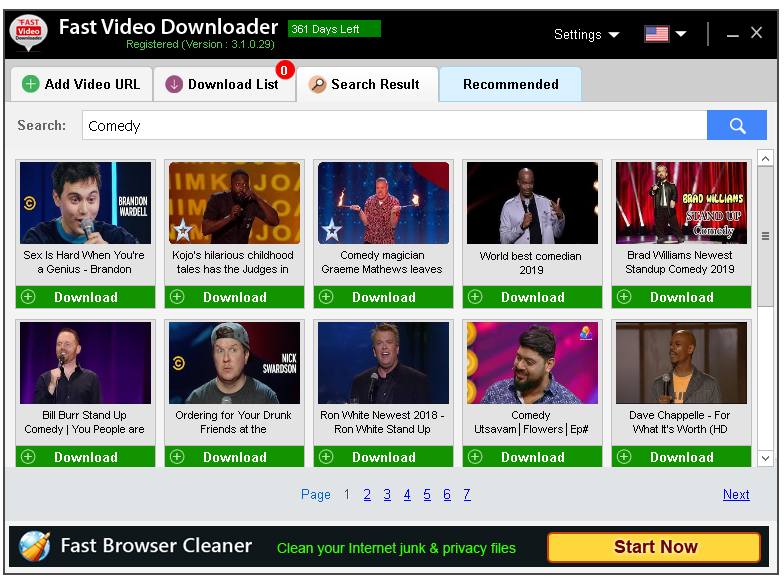The image size is (784, 582).
Task: Open Dave Chappelle video thumbnail
Action: click(x=682, y=363)
